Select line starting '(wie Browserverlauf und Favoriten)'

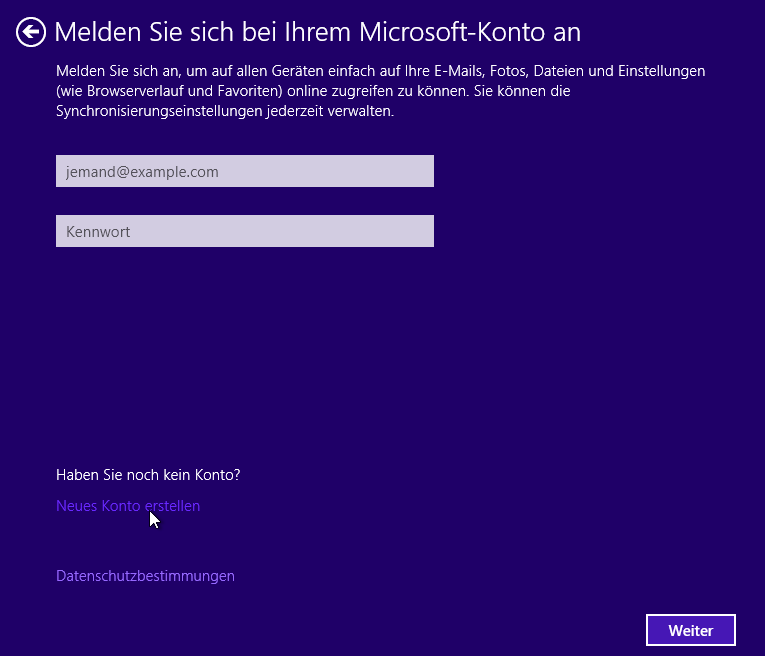[313, 91]
